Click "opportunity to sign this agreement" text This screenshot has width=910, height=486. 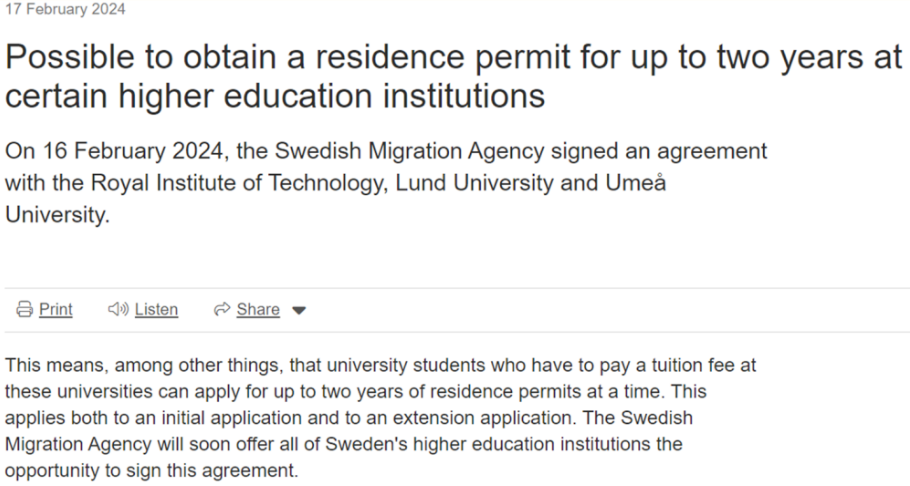[151, 470]
